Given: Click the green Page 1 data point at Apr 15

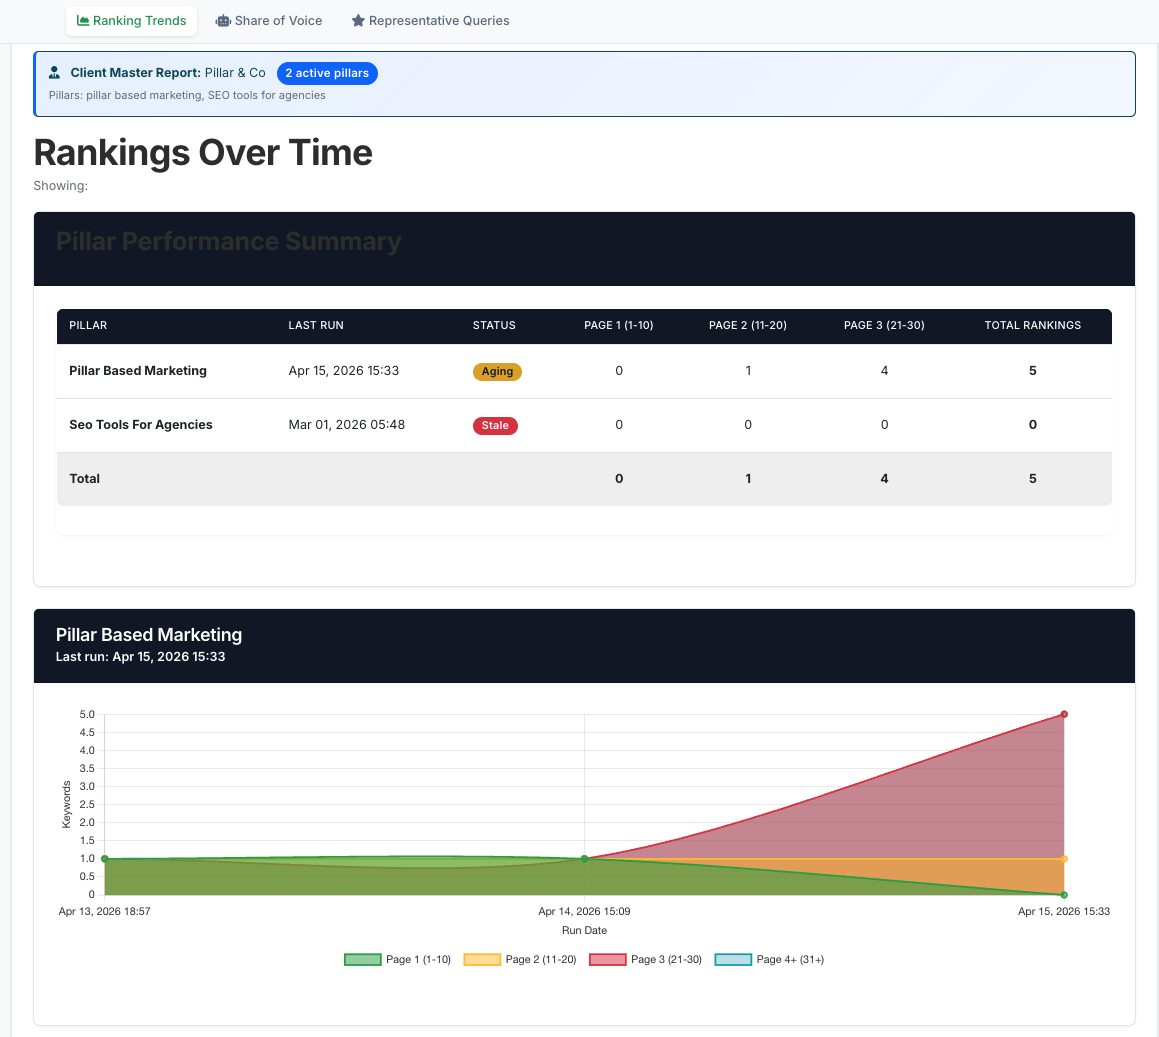Looking at the screenshot, I should pos(1064,895).
